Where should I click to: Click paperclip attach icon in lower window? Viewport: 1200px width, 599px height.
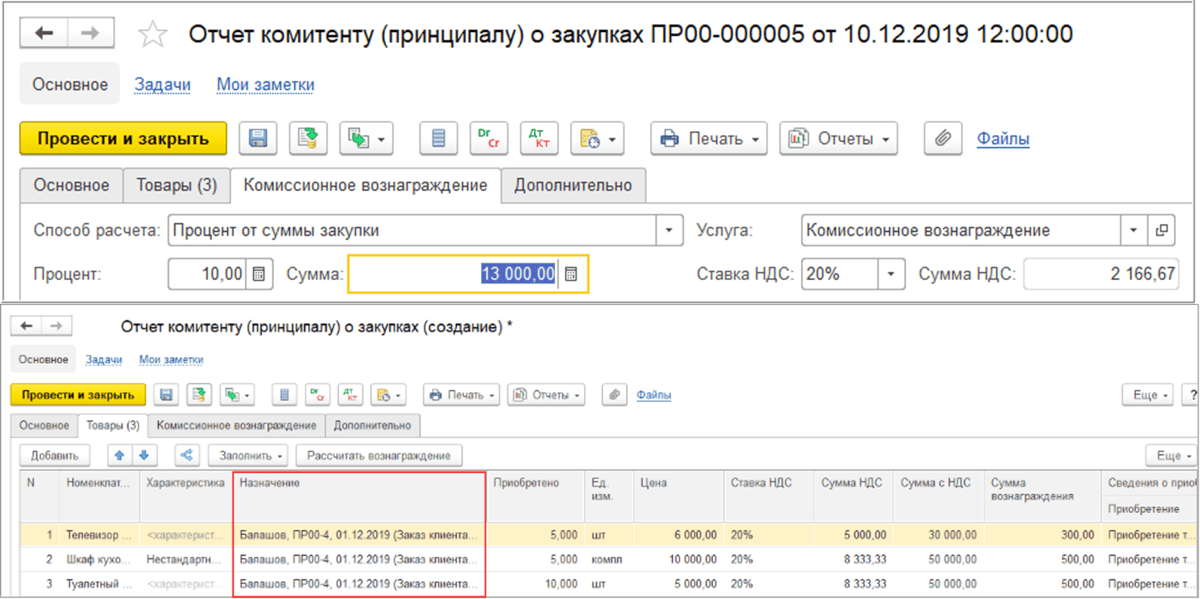[613, 395]
